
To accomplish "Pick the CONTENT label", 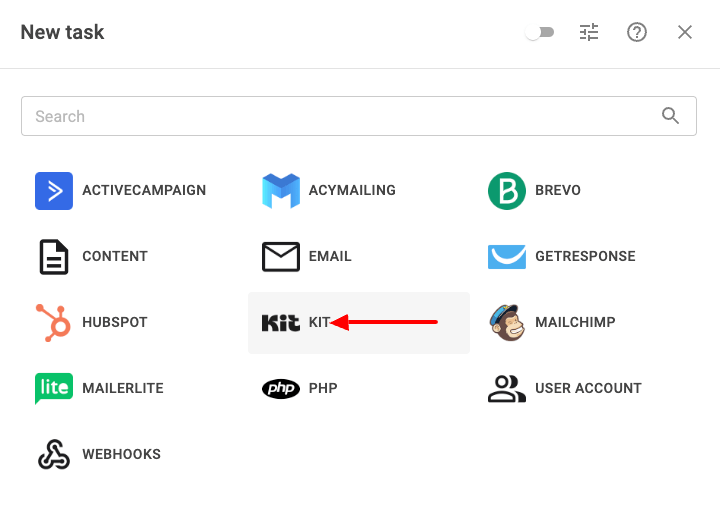I will 115,256.
